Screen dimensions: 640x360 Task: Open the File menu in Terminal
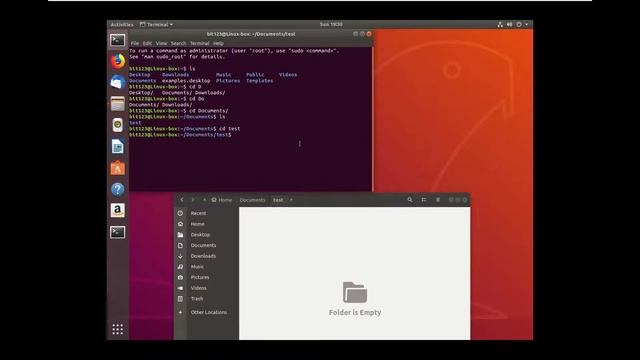(135, 43)
